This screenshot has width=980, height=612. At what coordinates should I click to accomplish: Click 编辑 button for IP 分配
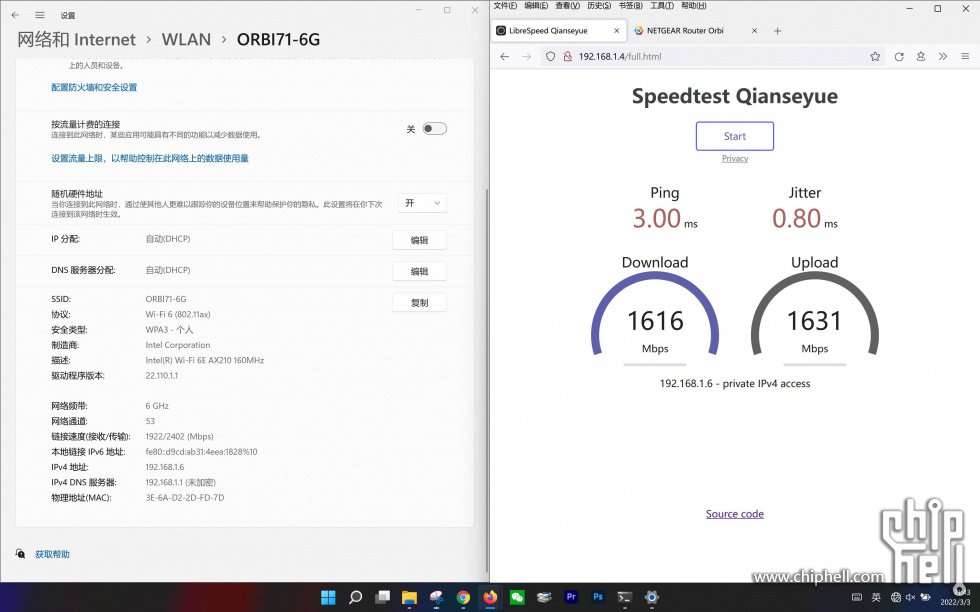click(x=419, y=240)
